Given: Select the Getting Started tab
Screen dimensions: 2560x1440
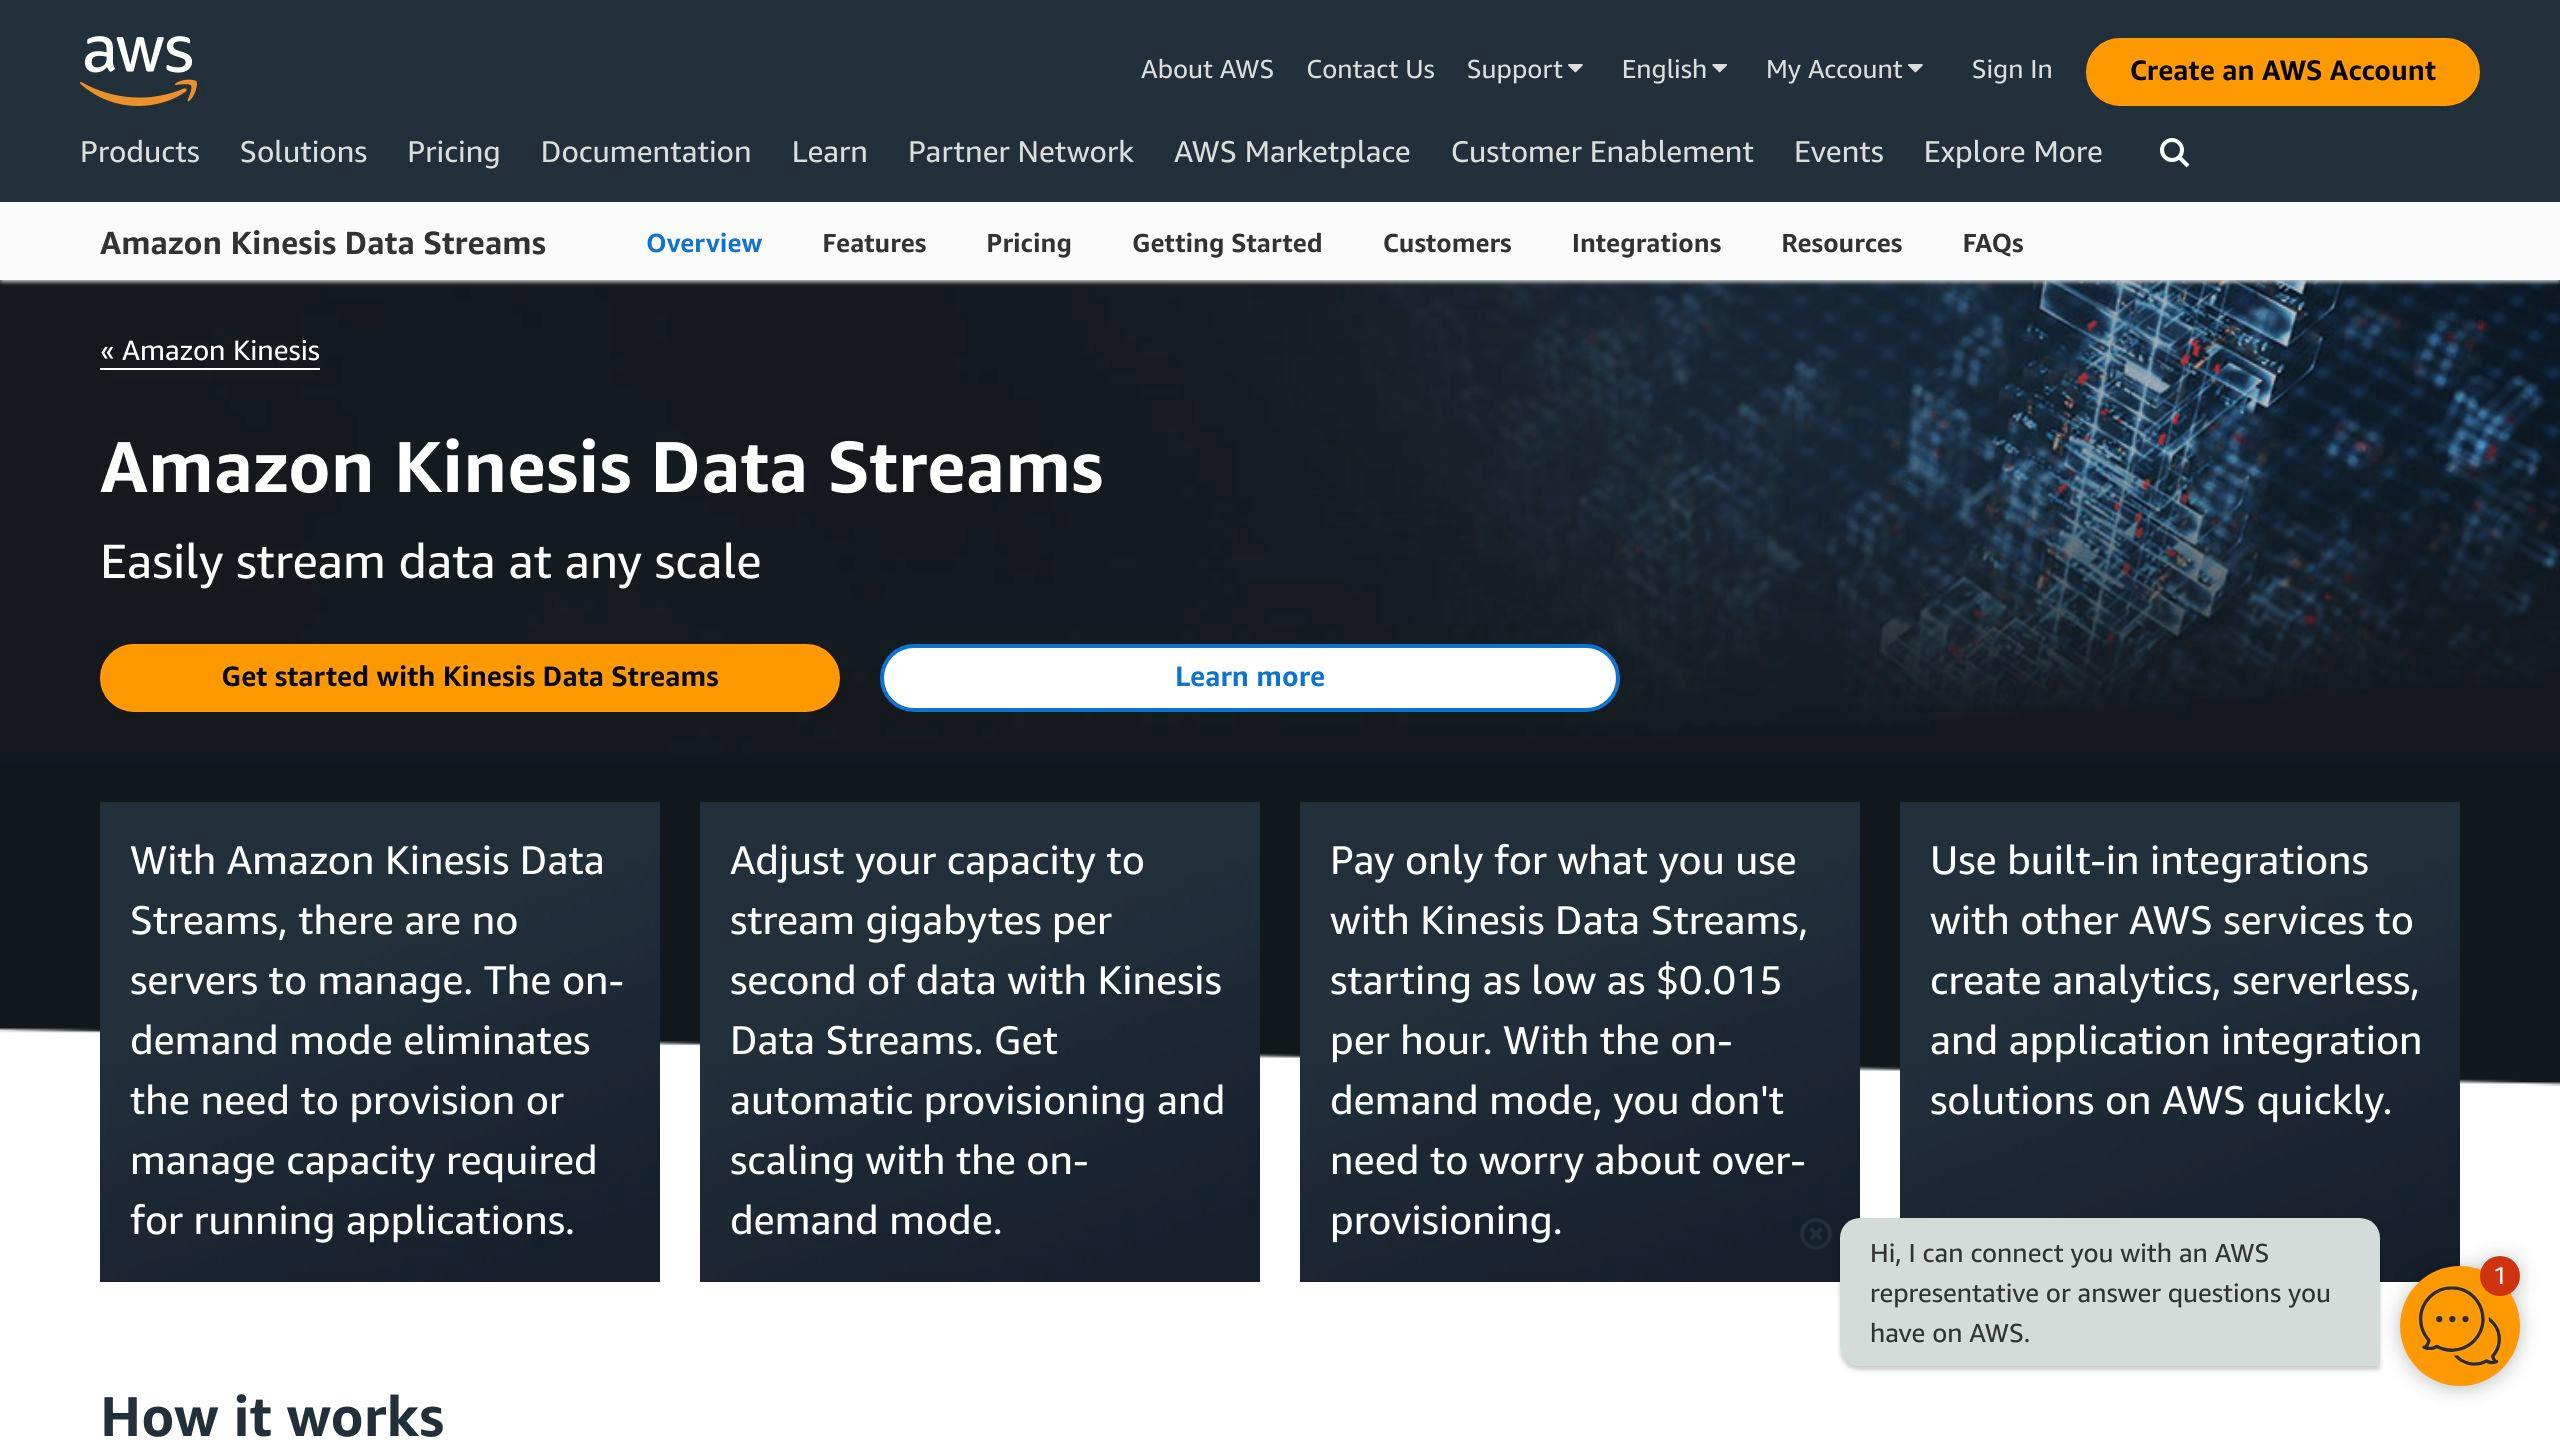Looking at the screenshot, I should click(1227, 243).
